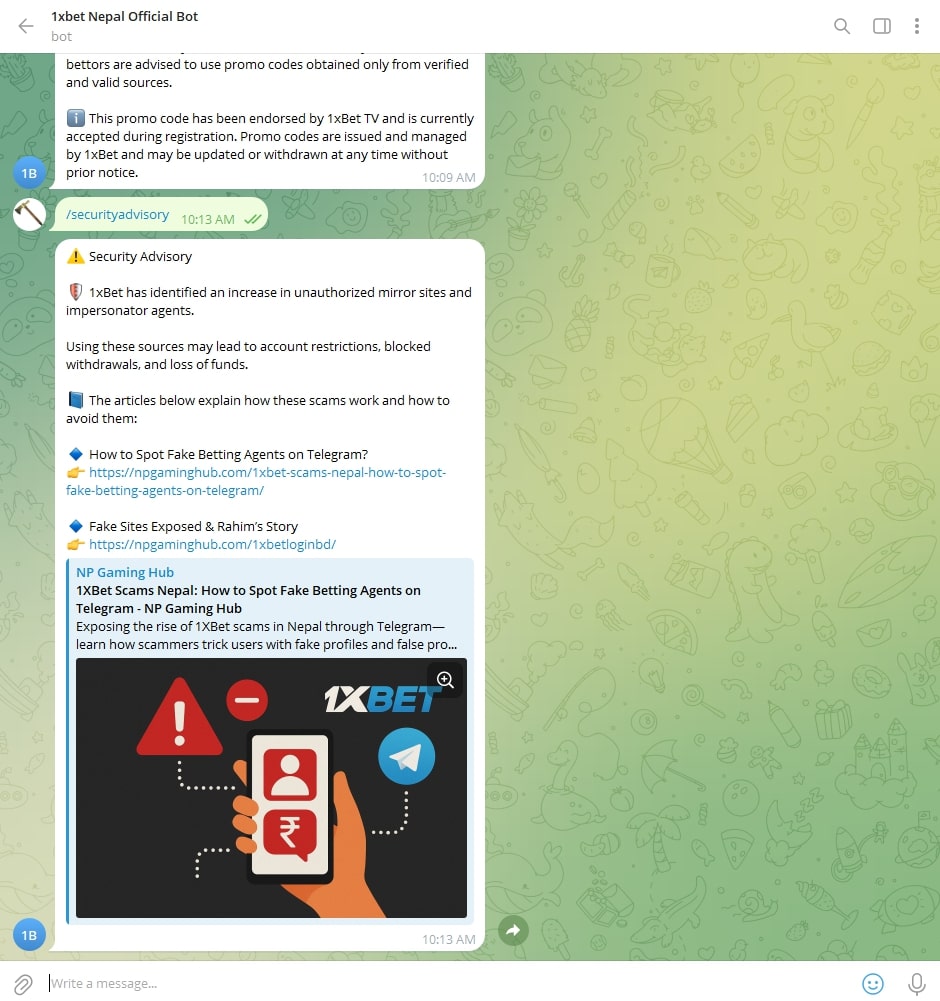Open the 1xbet Nepal Official Bot profile title

pos(125,17)
